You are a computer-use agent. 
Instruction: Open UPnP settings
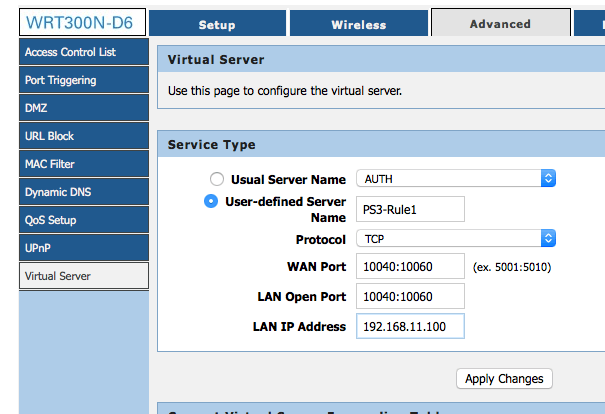84,248
